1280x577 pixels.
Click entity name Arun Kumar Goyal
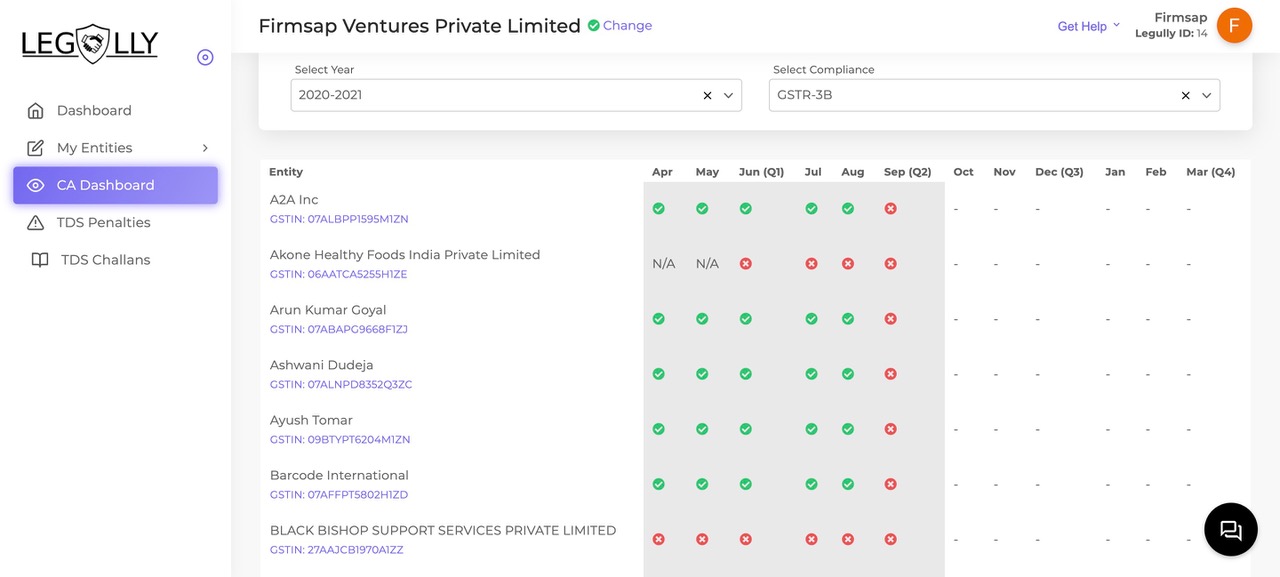(x=328, y=310)
